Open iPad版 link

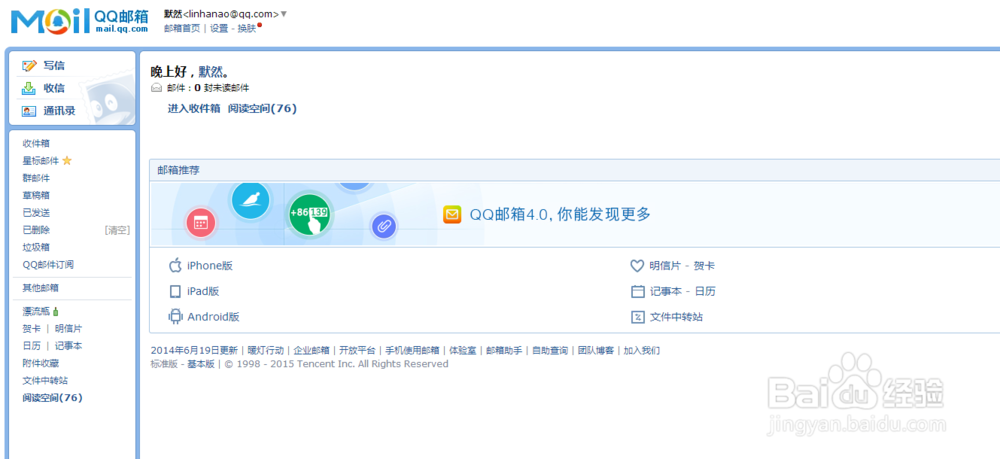pos(203,291)
